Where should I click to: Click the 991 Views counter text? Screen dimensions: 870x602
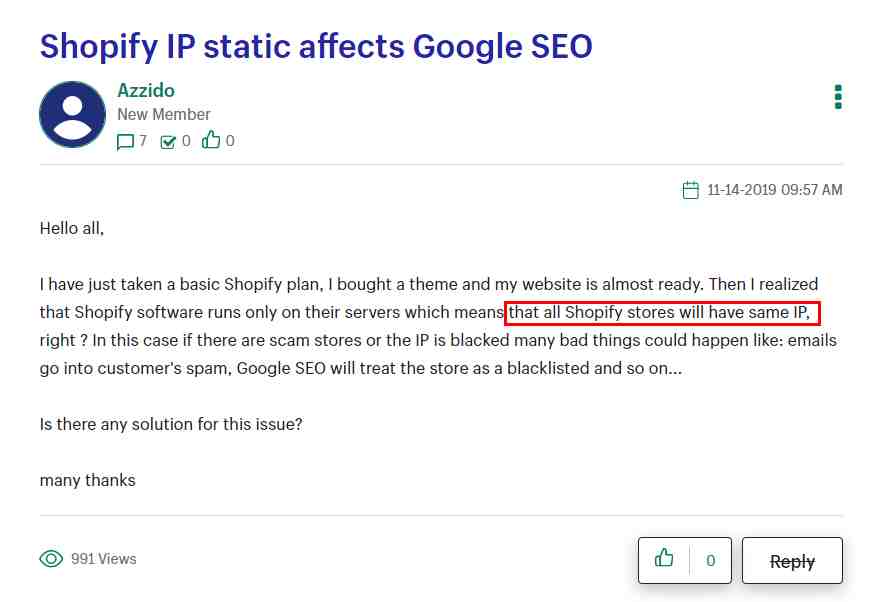pos(104,559)
